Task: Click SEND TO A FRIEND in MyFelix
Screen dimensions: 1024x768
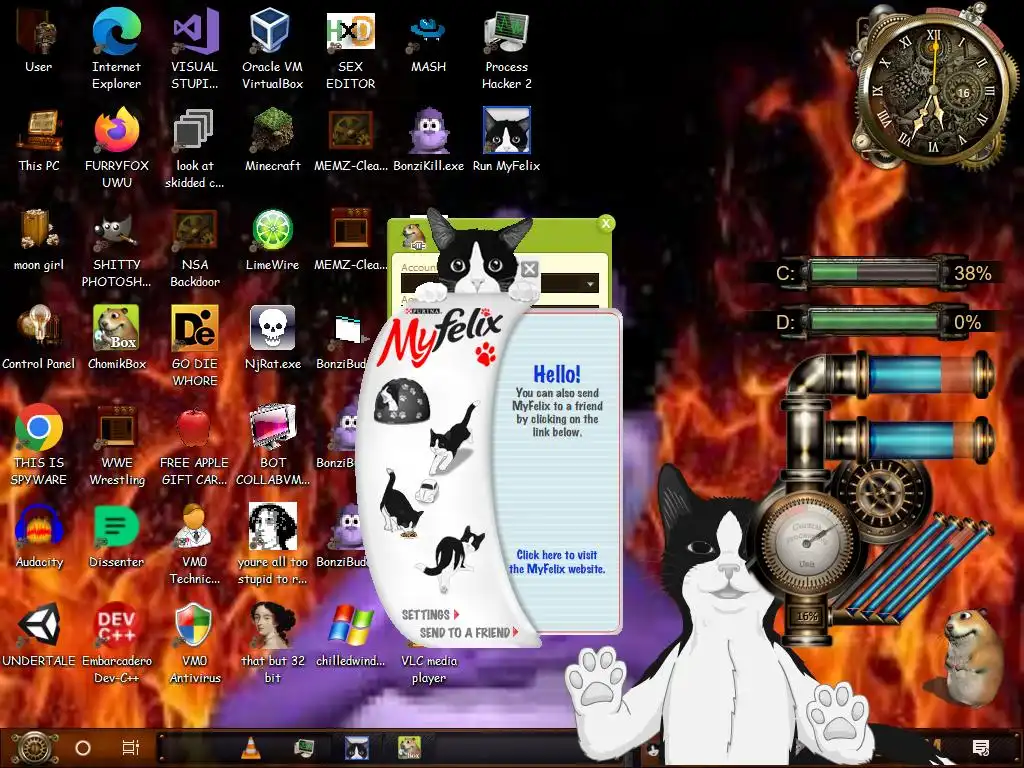Action: tap(469, 632)
